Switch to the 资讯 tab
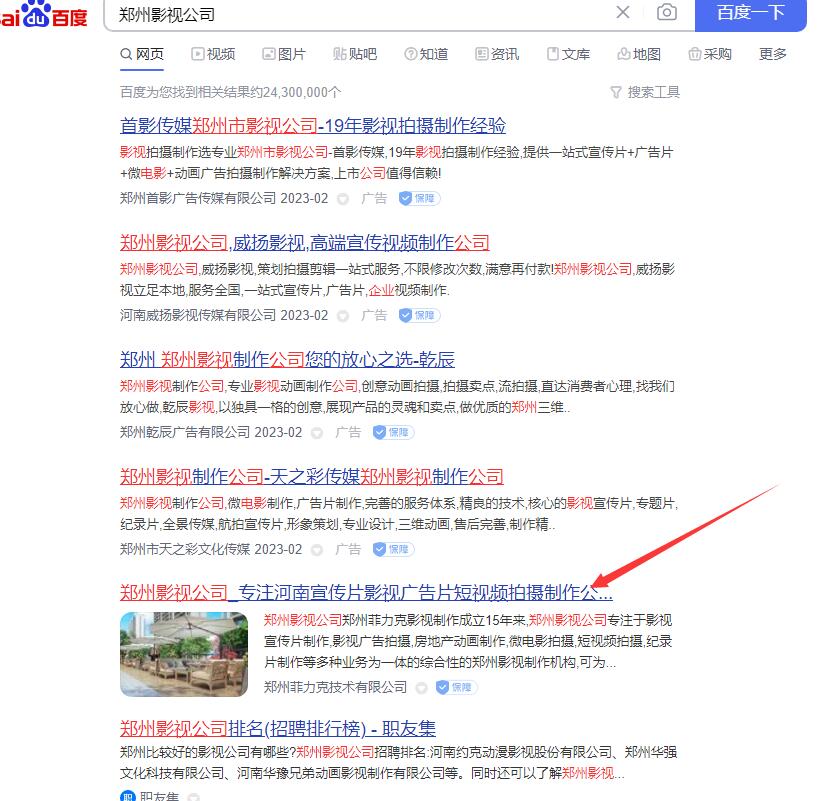The height and width of the screenshot is (801, 828). click(497, 54)
